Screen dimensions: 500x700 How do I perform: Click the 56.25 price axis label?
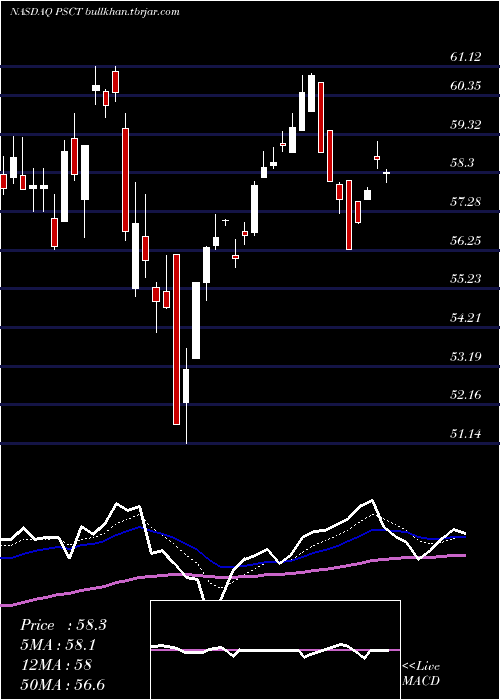click(466, 241)
